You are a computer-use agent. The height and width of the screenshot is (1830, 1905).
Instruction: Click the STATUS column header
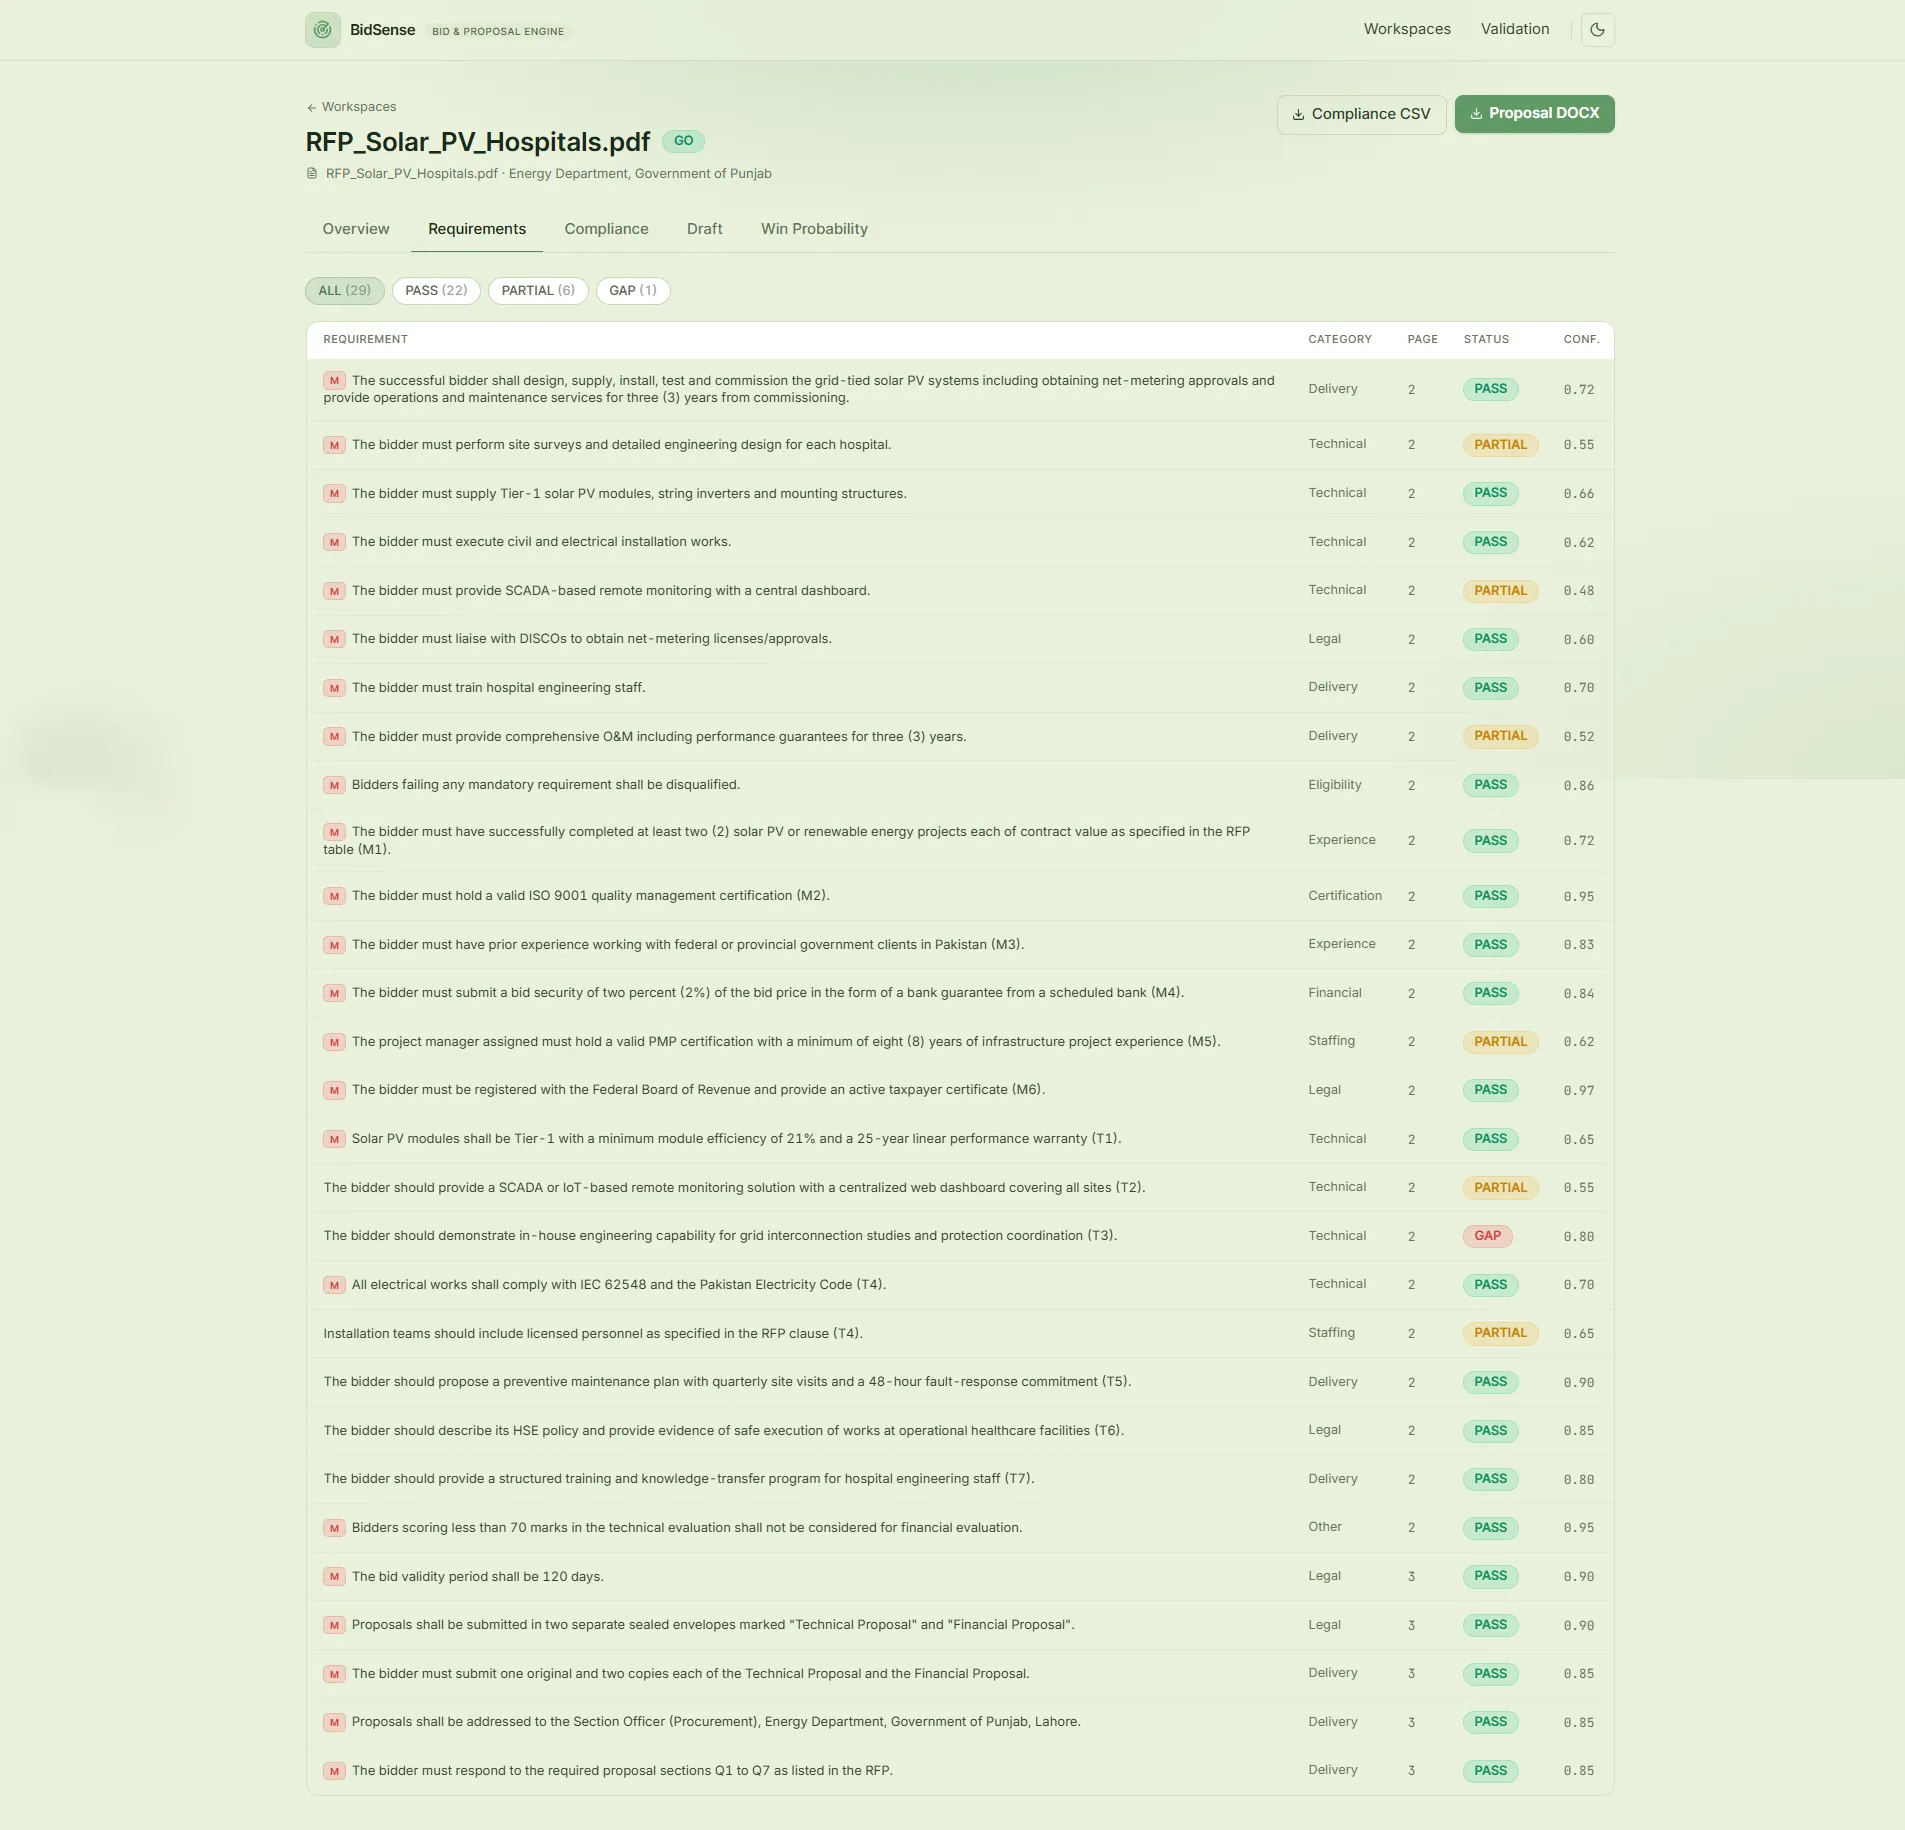(1486, 340)
